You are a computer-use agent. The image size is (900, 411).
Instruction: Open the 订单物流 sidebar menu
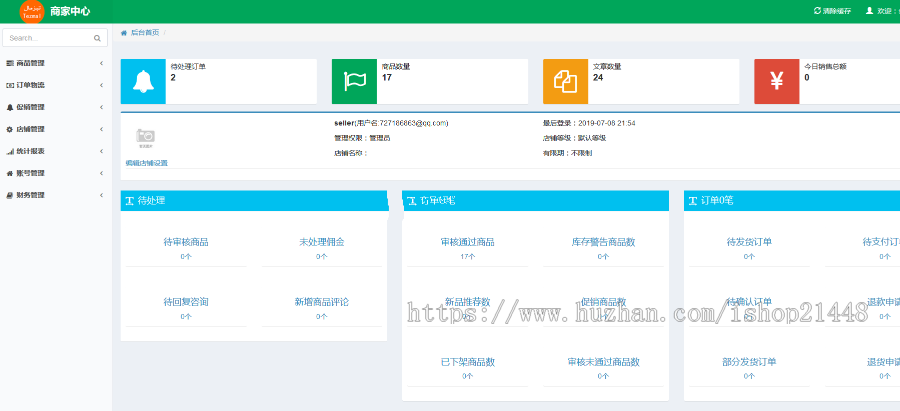(x=56, y=85)
